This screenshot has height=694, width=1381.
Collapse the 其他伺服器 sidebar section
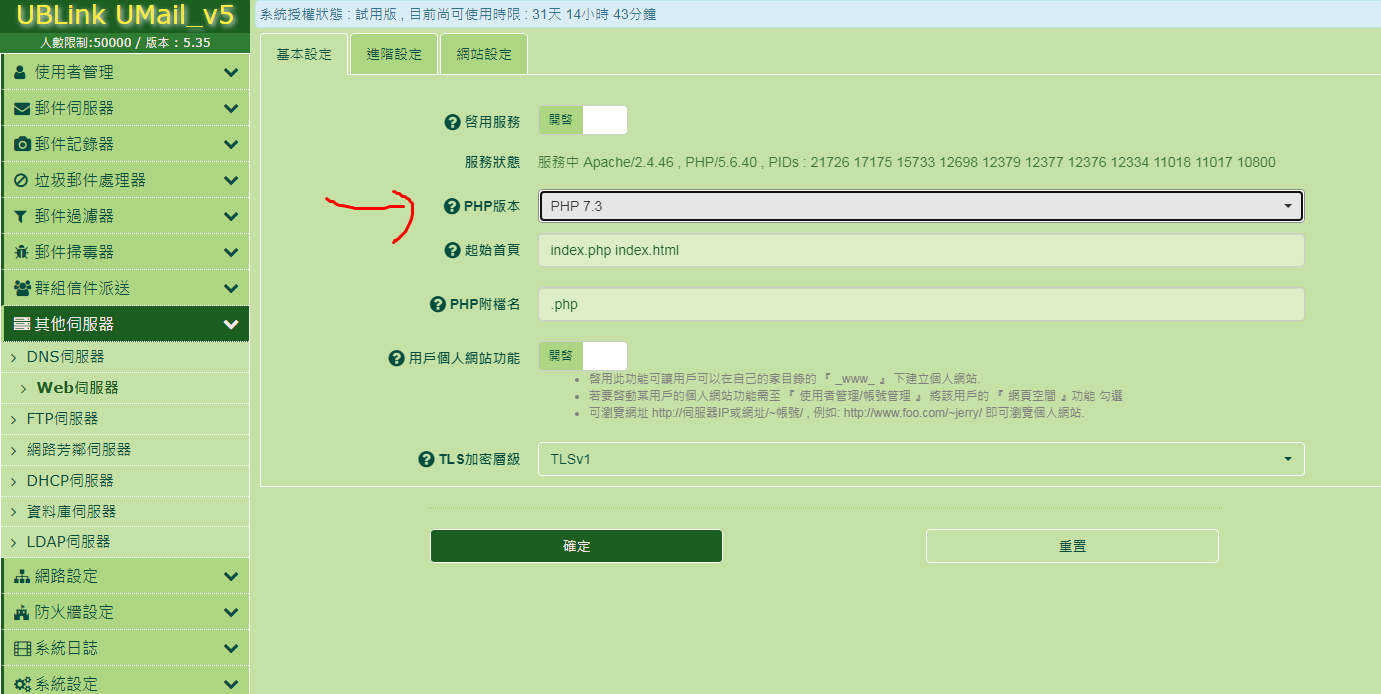[x=125, y=324]
